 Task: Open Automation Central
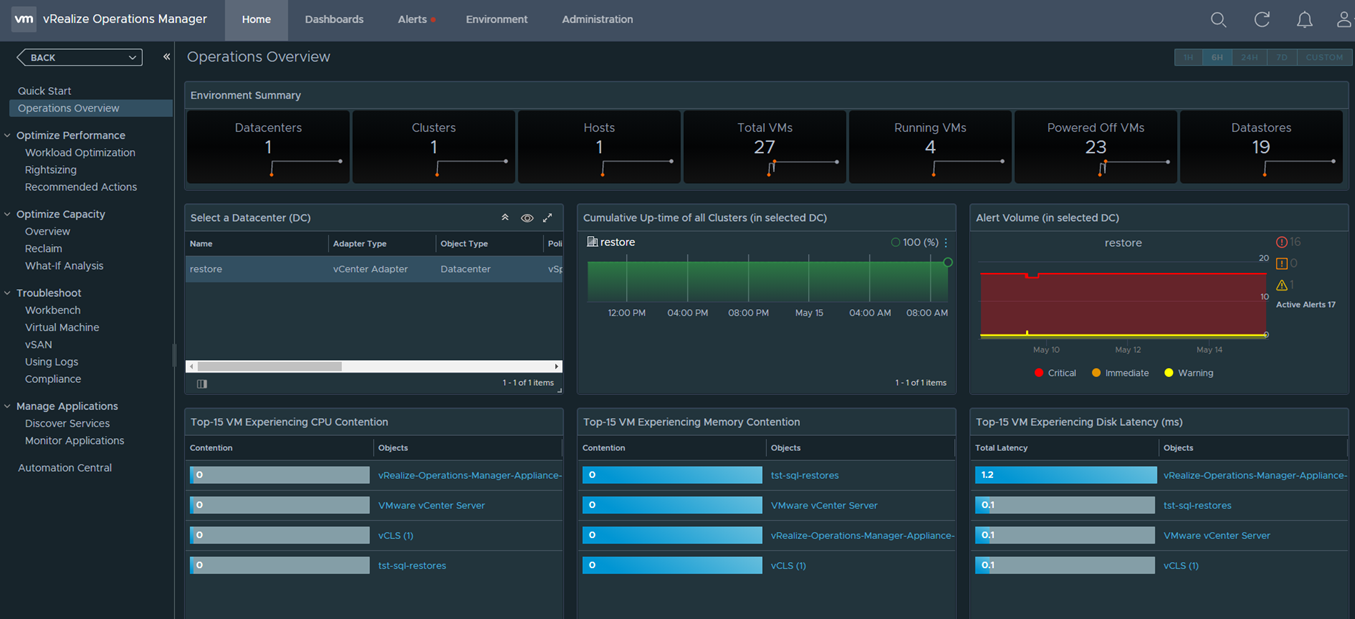pos(65,468)
